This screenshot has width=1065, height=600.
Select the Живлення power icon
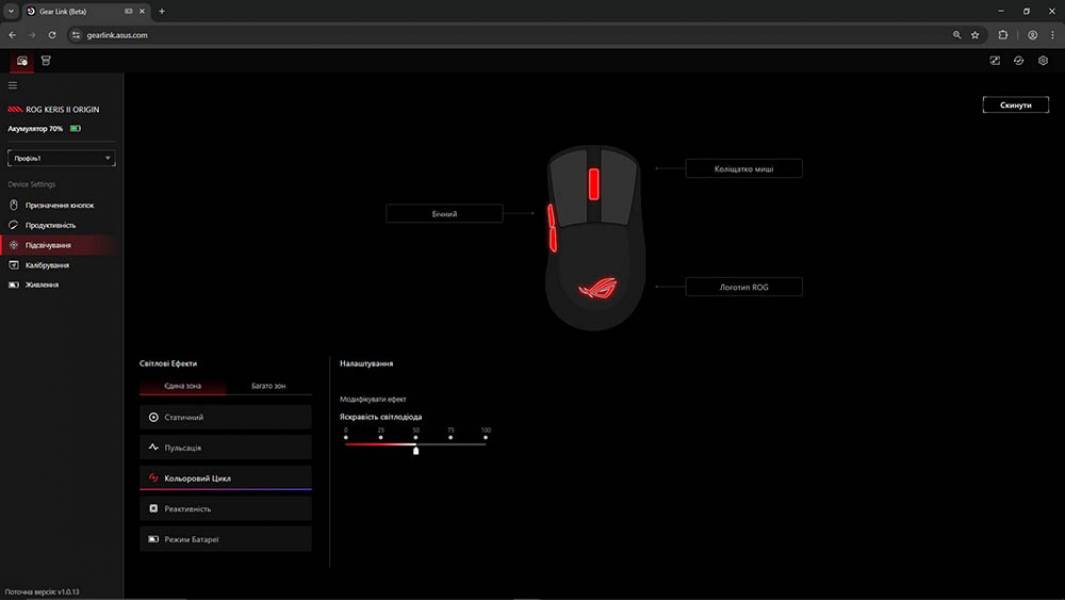pos(14,284)
